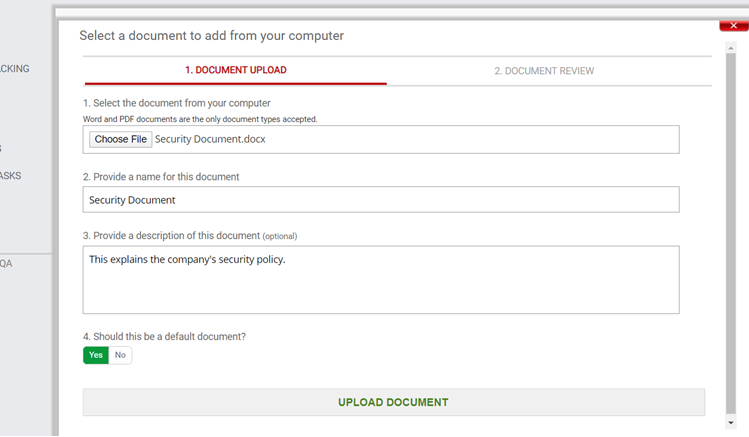The image size is (749, 437).
Task: Focus the document name input field
Action: [x=381, y=200]
